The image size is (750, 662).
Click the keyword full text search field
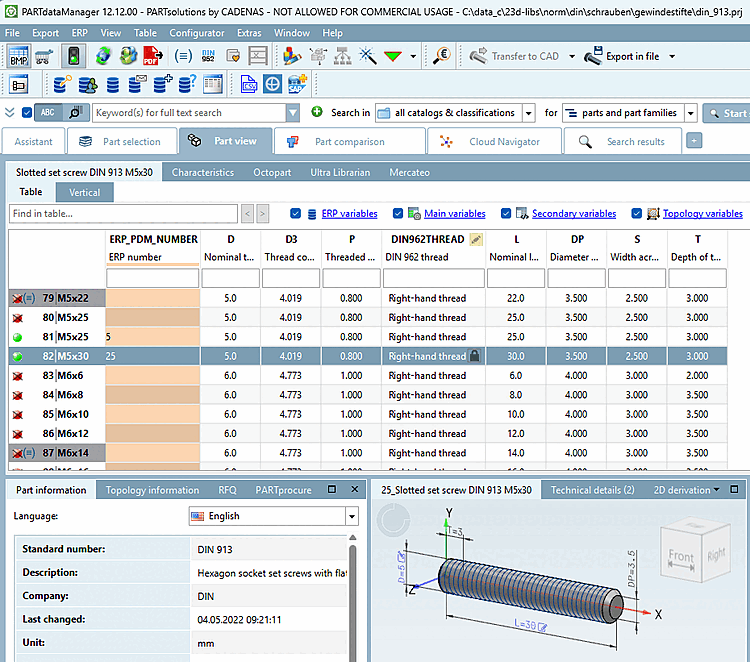(189, 113)
